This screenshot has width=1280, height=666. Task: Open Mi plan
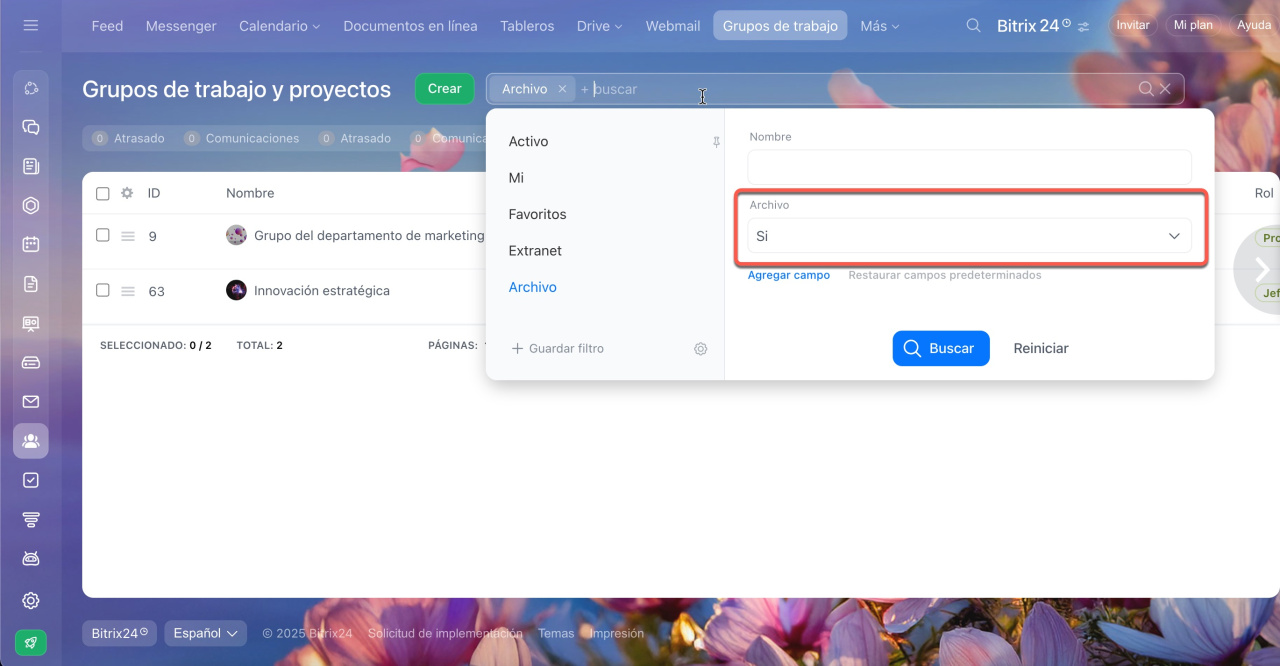(x=1193, y=25)
